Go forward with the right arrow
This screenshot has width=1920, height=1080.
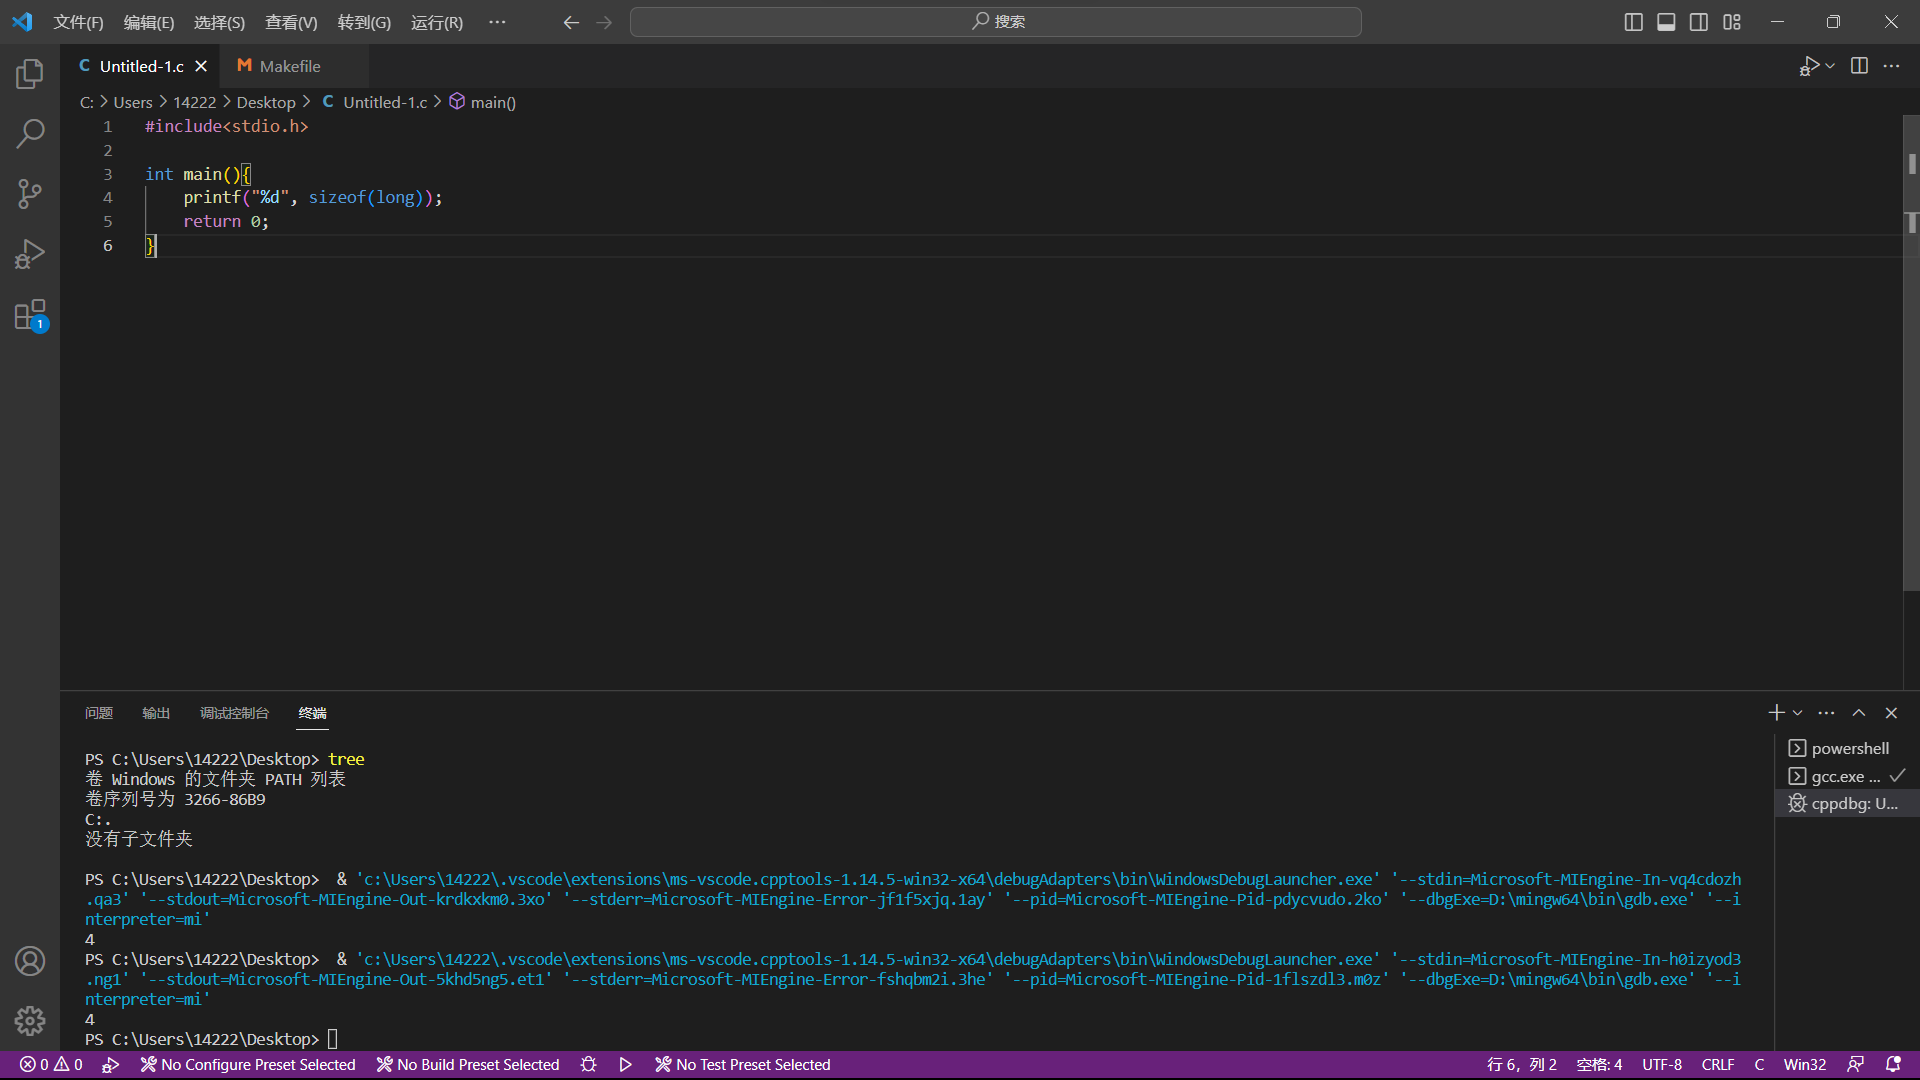pos(604,22)
